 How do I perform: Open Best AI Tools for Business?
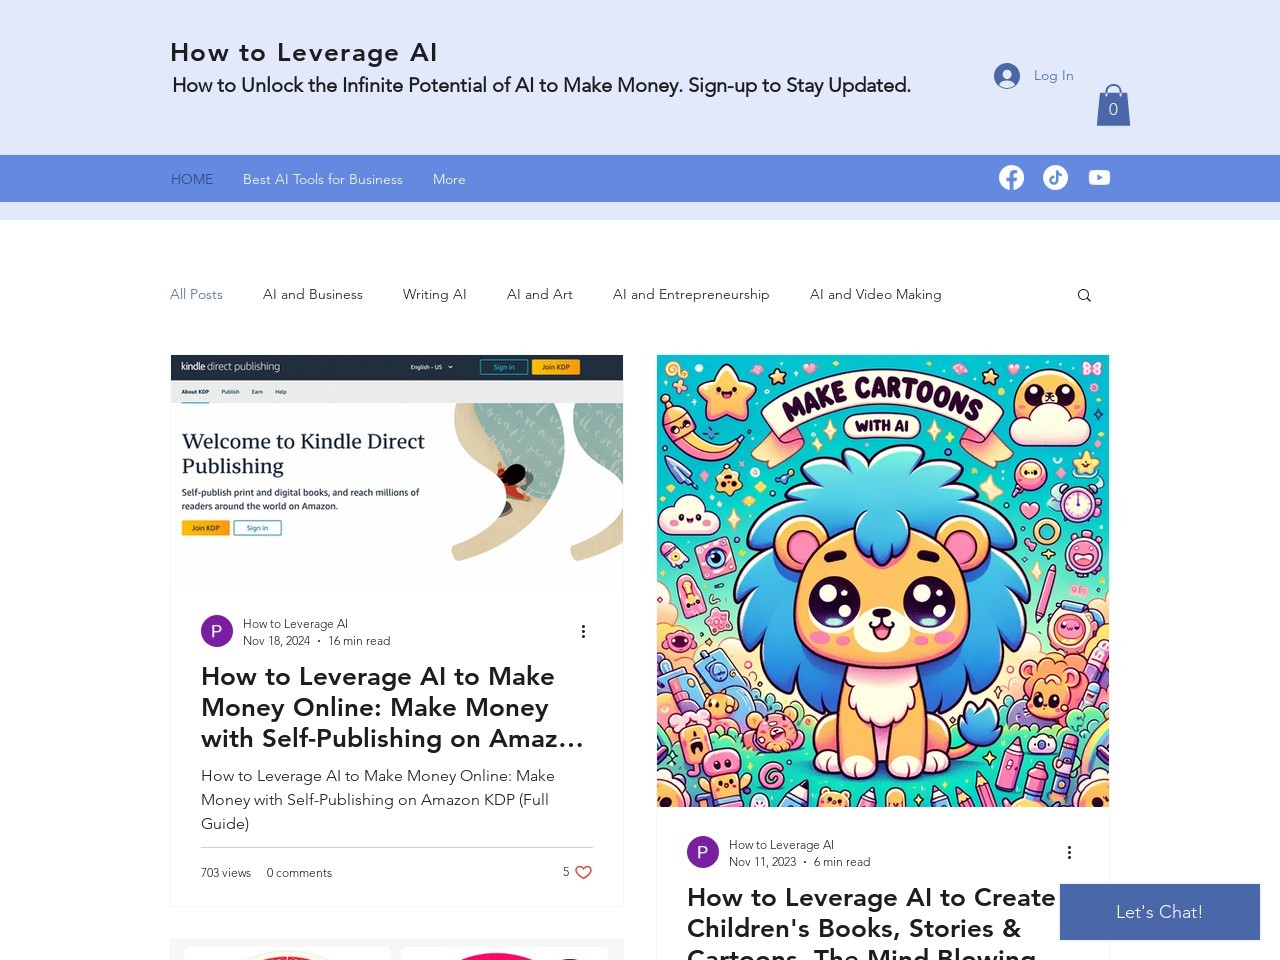322,179
